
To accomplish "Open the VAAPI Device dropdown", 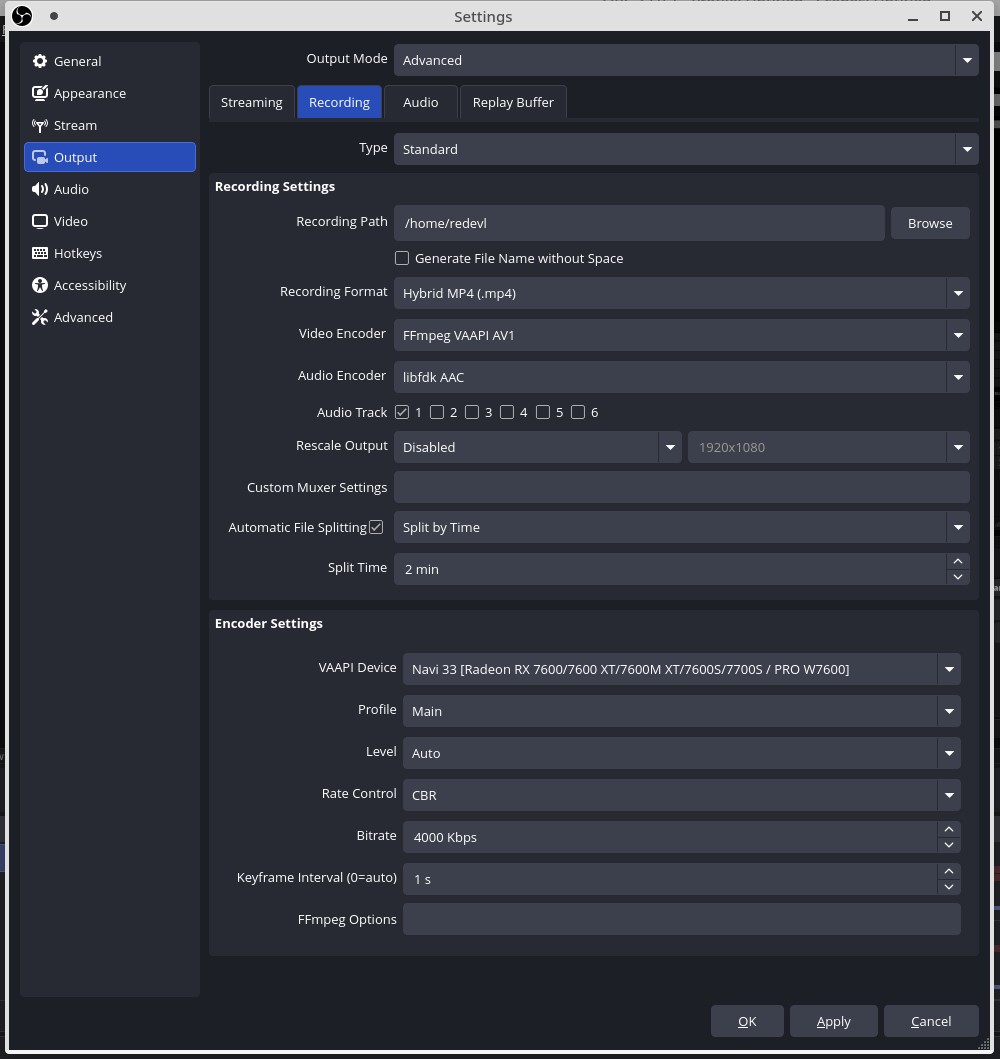I will point(682,669).
